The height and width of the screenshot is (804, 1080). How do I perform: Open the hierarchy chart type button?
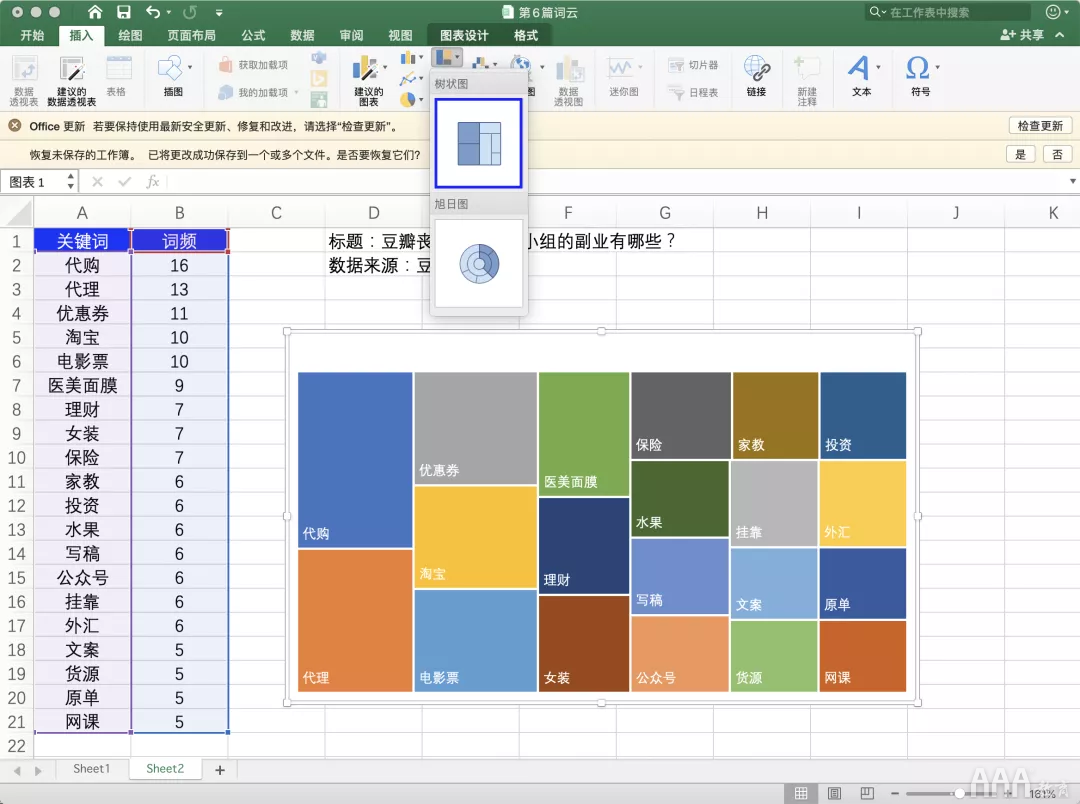pyautogui.click(x=446, y=57)
